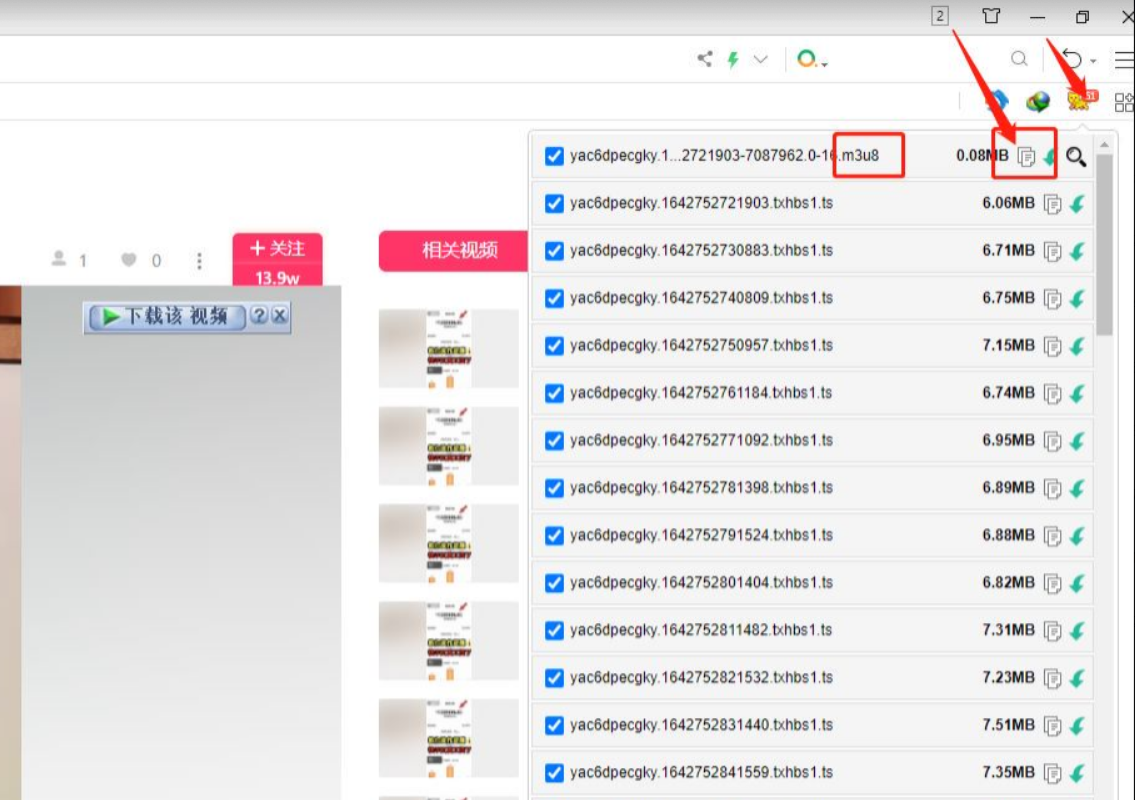Copy link of the m3u8 file
The height and width of the screenshot is (800, 1135).
[x=1026, y=156]
